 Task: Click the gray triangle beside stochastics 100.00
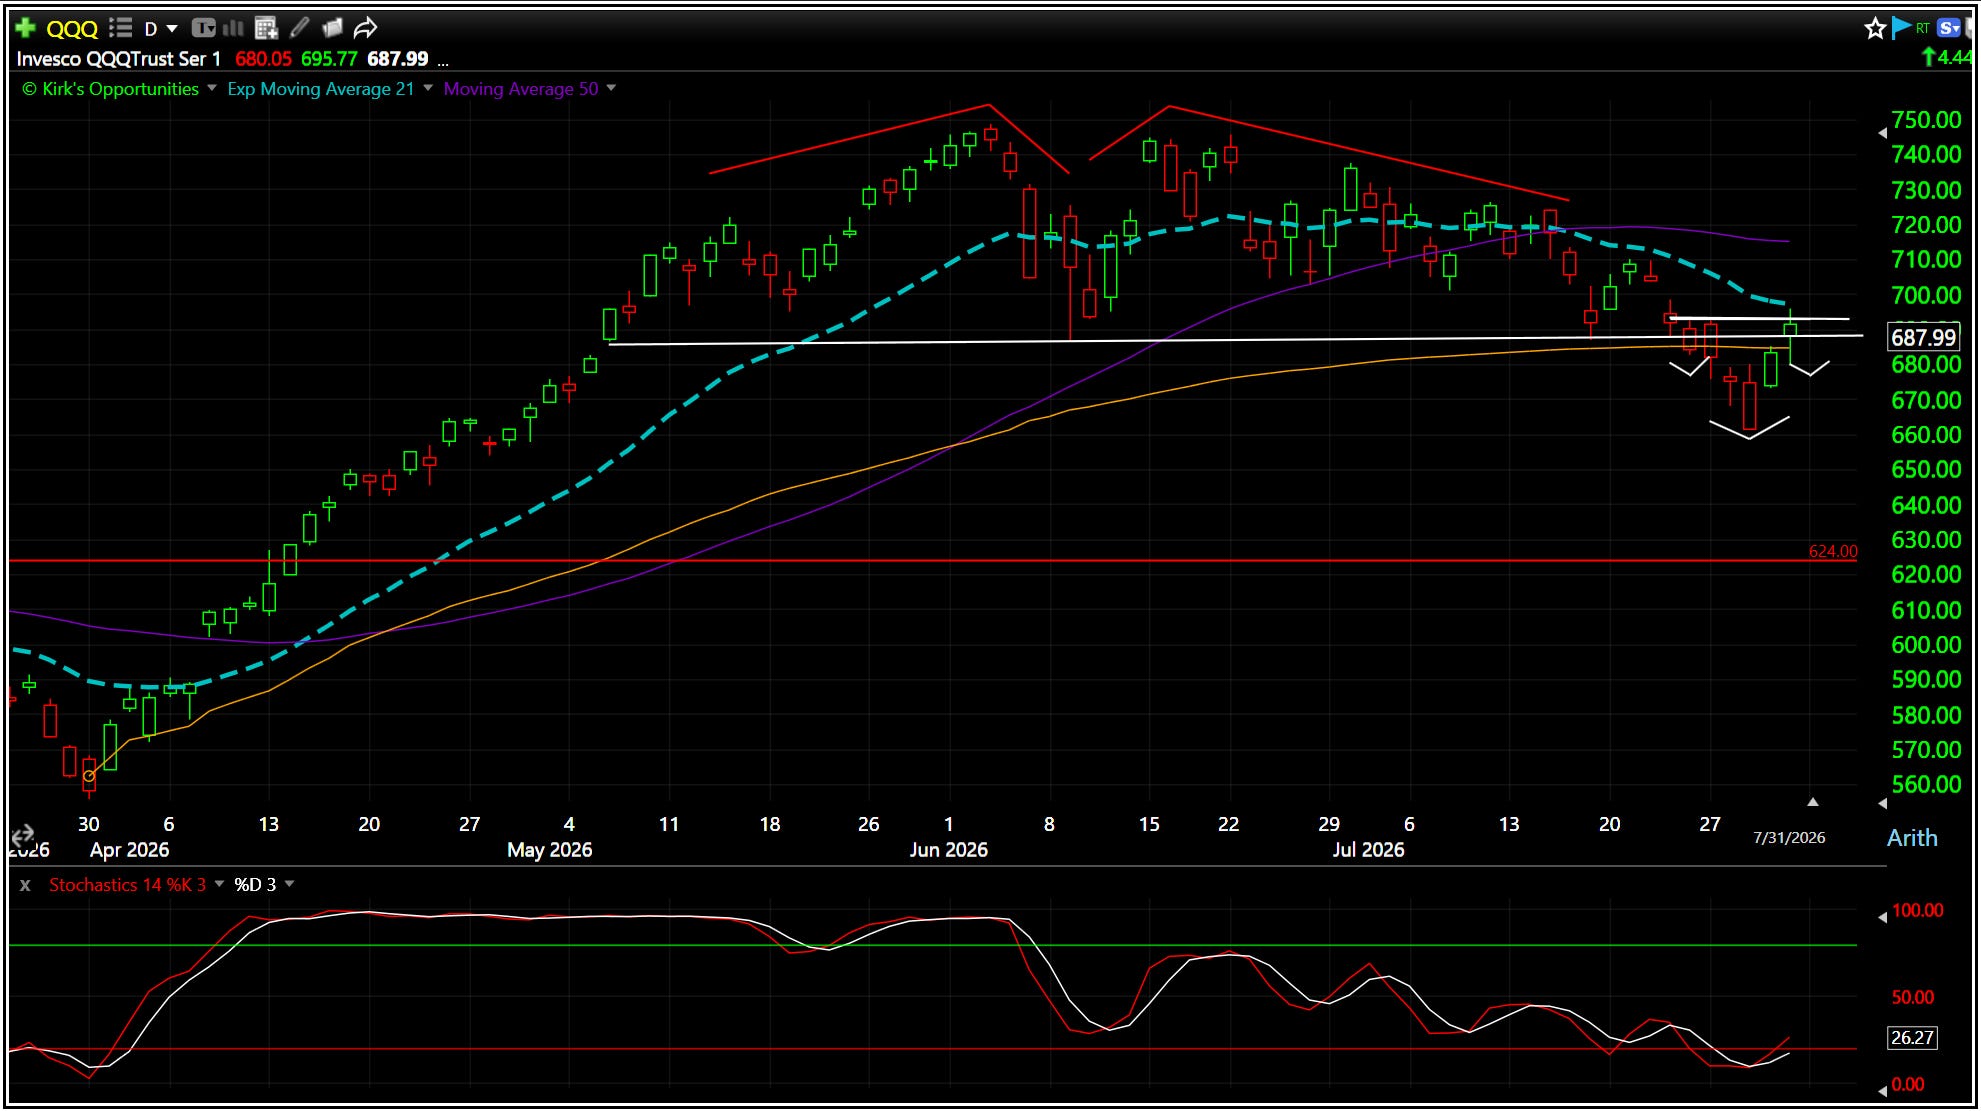click(x=1882, y=916)
